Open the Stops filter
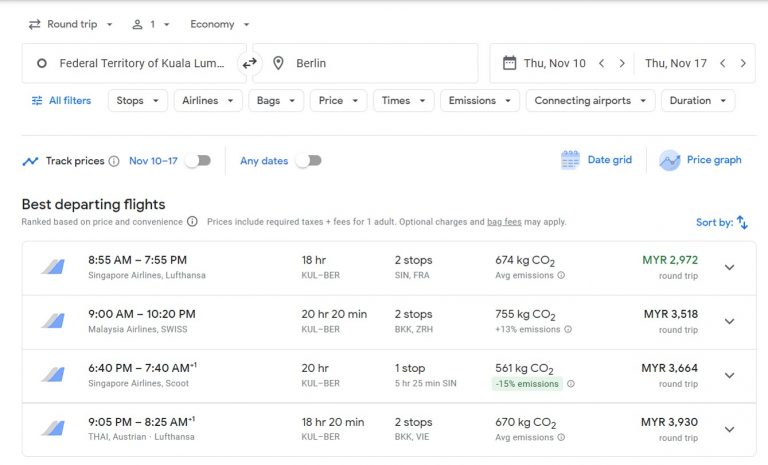Image resolution: width=768 pixels, height=465 pixels. coord(136,100)
